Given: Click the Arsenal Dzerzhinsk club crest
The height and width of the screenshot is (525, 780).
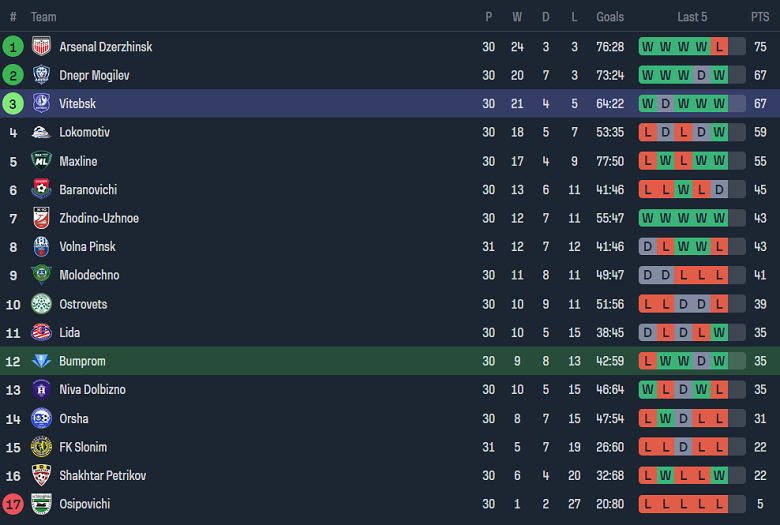Looking at the screenshot, I should click(x=41, y=47).
